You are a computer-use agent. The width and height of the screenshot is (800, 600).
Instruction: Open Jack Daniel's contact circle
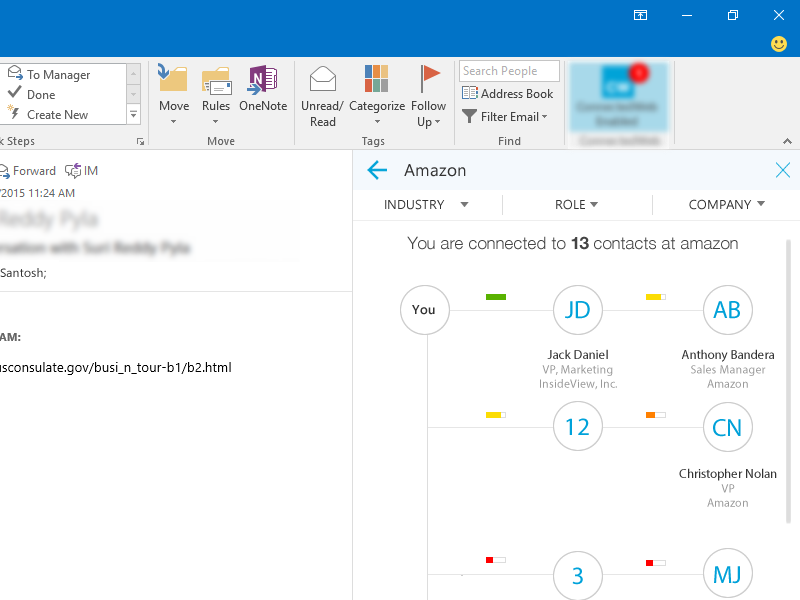pos(577,310)
